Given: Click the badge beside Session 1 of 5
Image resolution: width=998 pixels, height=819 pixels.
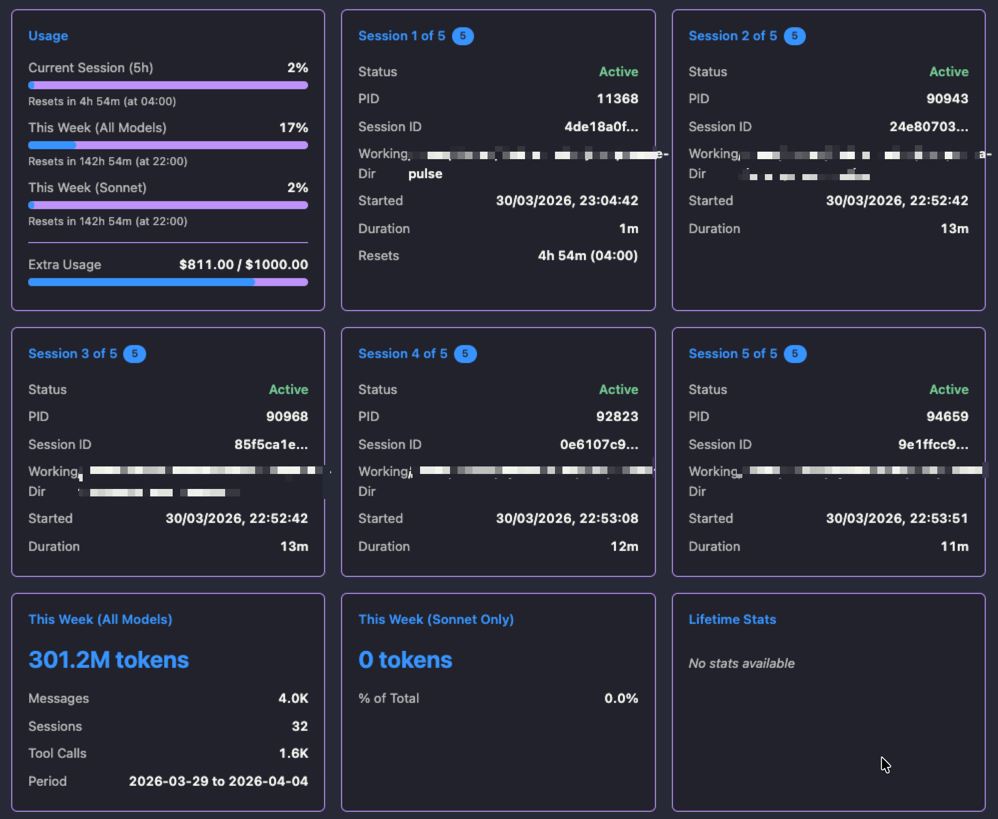Looking at the screenshot, I should [x=463, y=36].
